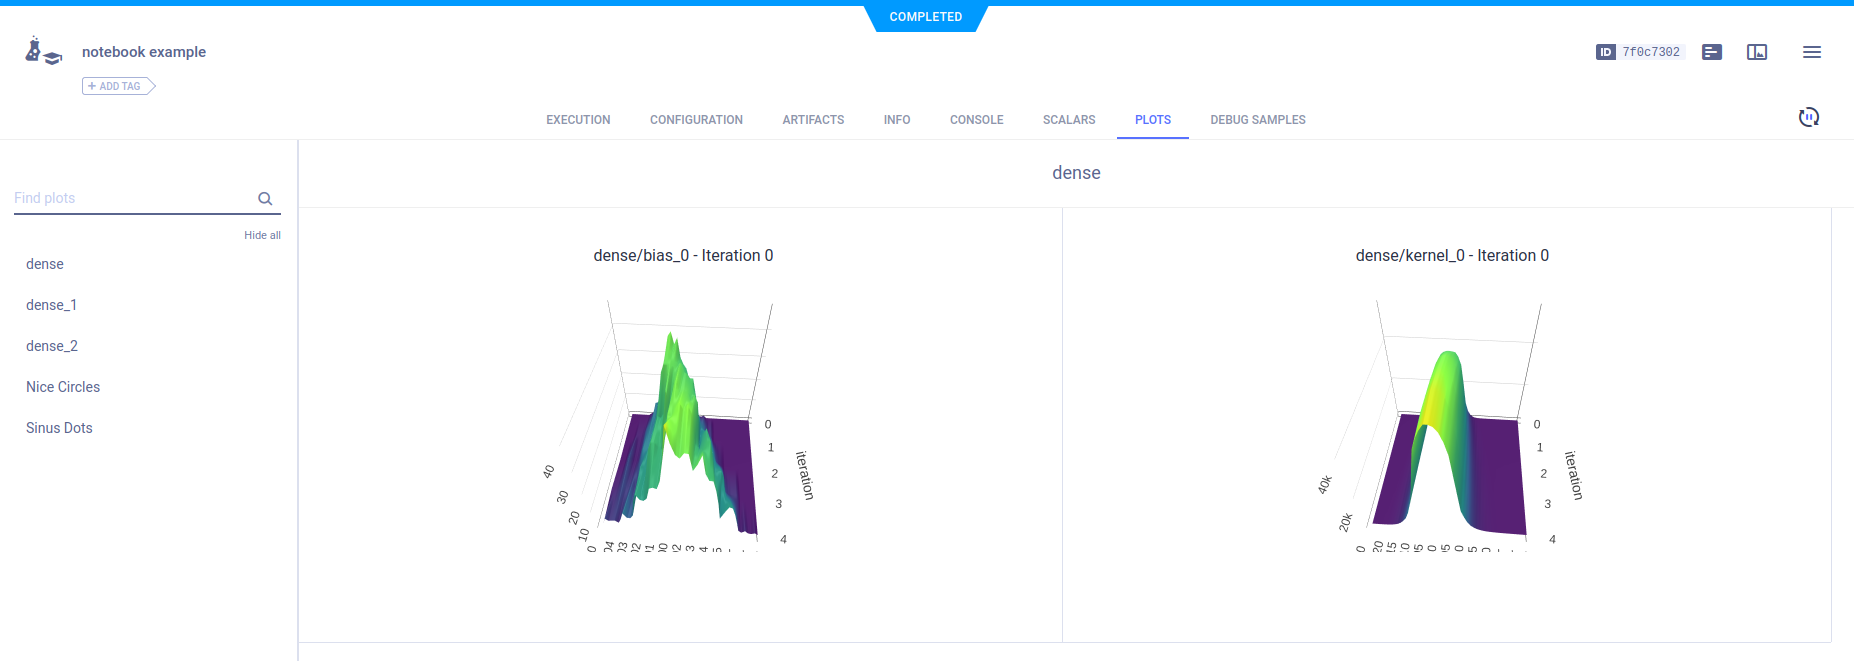1854x661 pixels.
Task: Select dense_1 in the plots list
Action: point(51,305)
